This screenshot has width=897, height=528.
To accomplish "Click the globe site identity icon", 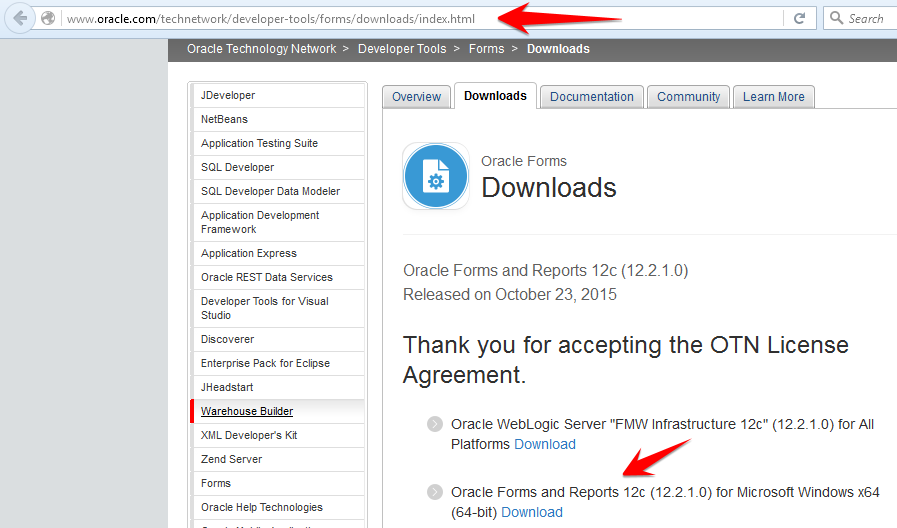I will pos(49,18).
